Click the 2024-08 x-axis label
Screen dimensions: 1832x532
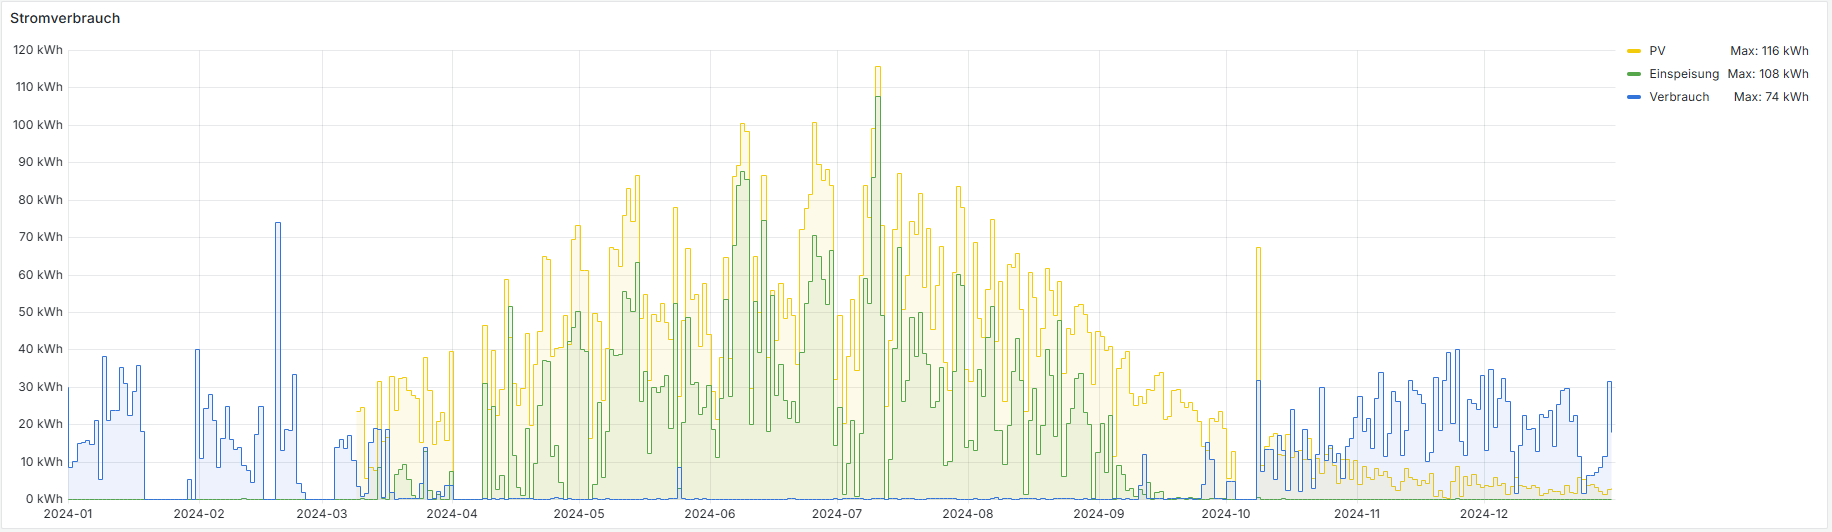(968, 514)
